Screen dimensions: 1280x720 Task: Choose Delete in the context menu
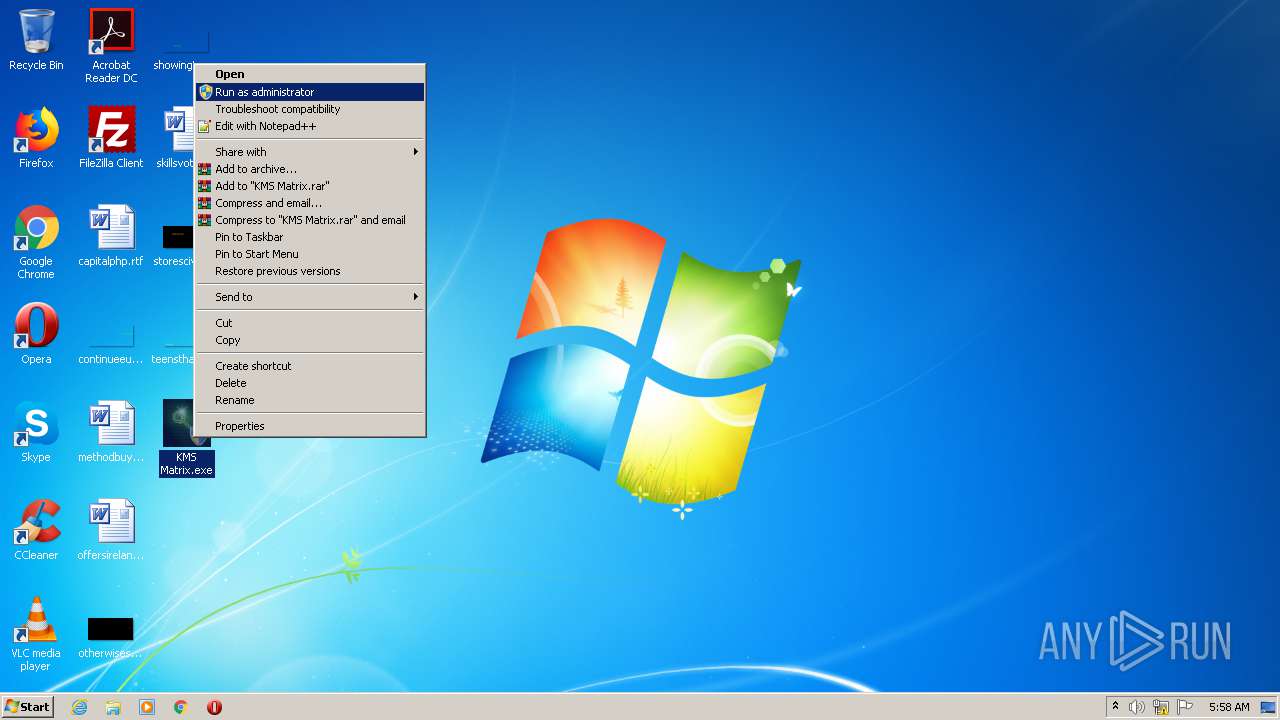coord(310,383)
